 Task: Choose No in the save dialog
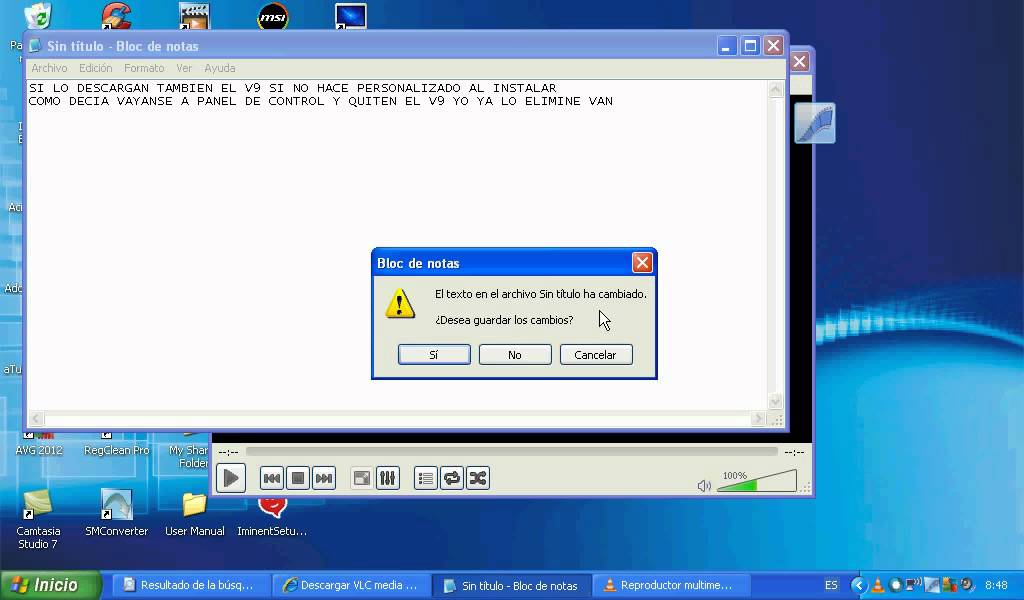pyautogui.click(x=515, y=355)
